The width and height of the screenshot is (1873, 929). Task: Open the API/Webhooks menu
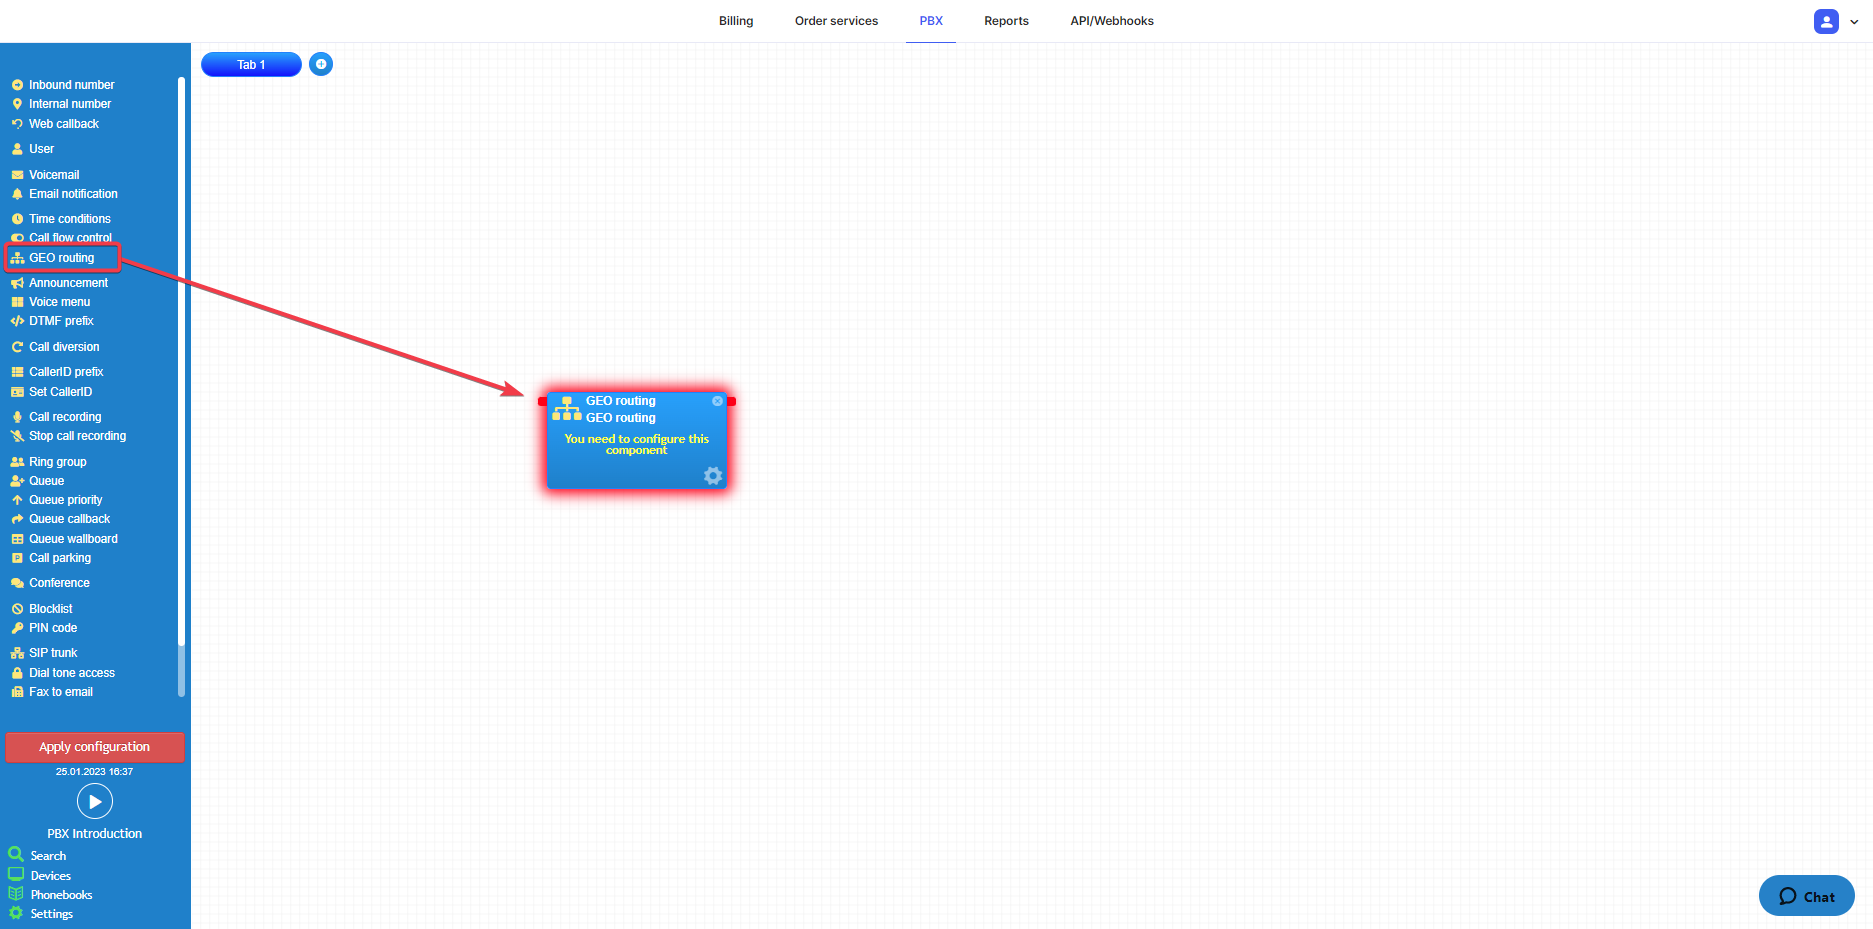click(1112, 21)
